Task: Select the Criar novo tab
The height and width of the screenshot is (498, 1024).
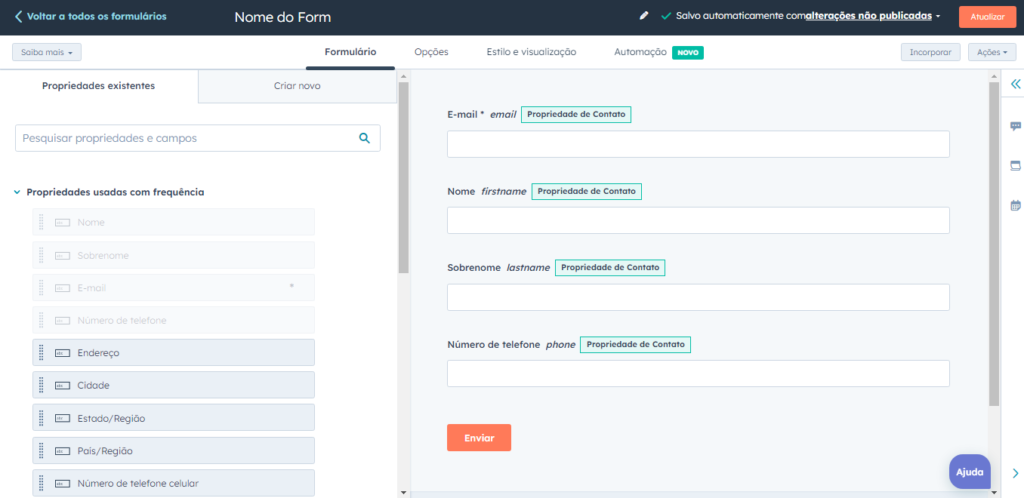Action: pos(297,86)
